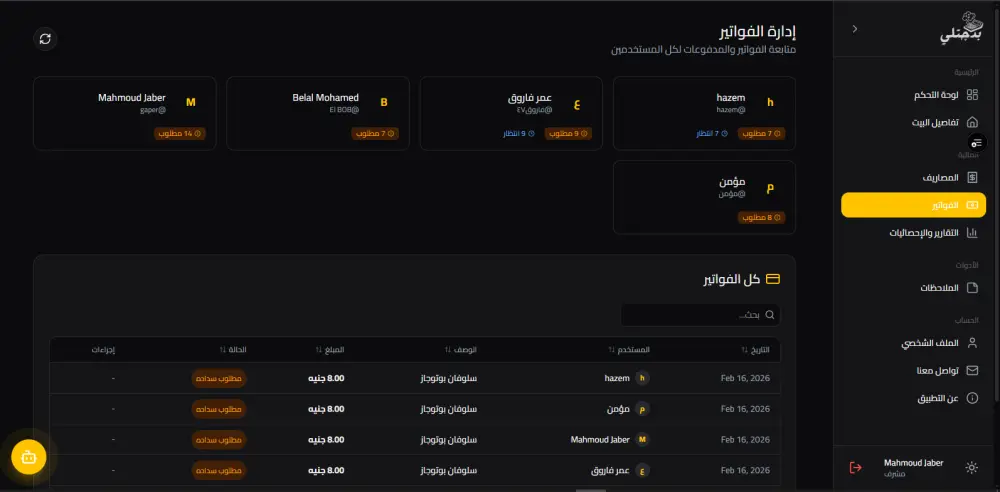Select the Mahmoud Jaber user card
This screenshot has height=492, width=1000.
pyautogui.click(x=124, y=114)
